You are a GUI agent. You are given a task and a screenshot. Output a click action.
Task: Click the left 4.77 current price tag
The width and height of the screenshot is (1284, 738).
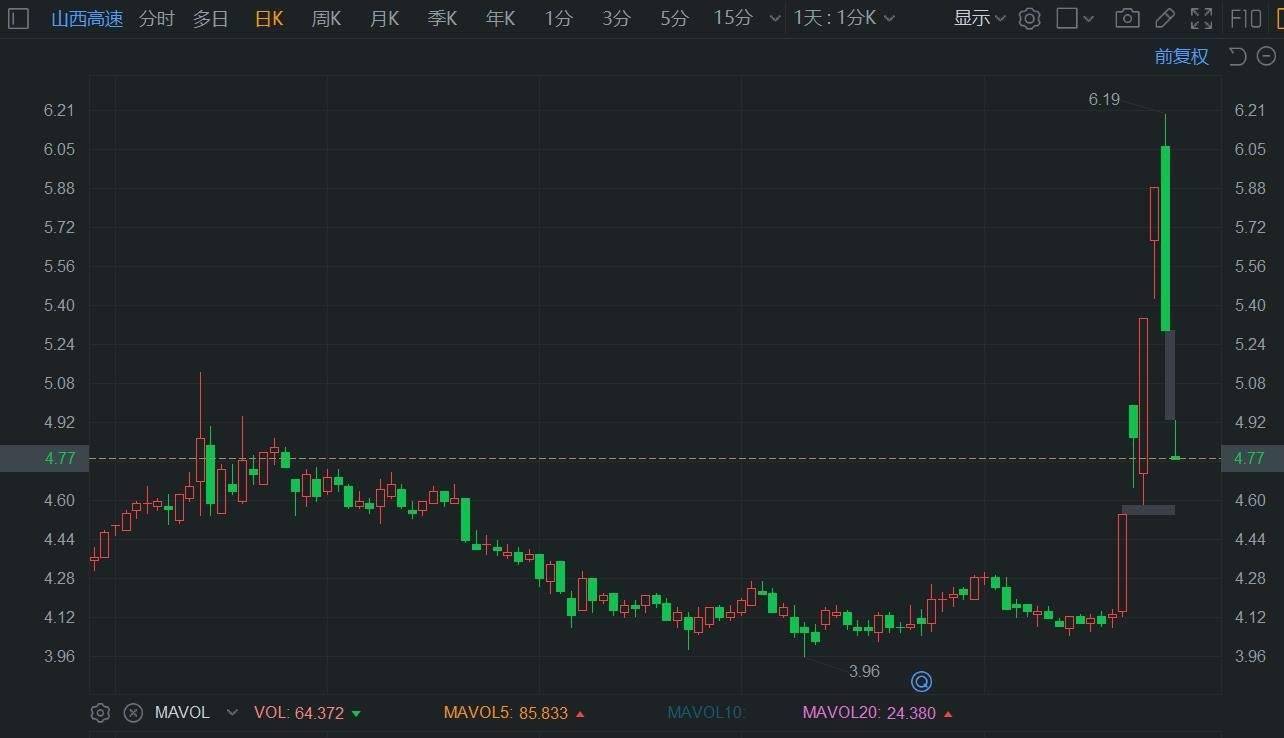pyautogui.click(x=44, y=458)
